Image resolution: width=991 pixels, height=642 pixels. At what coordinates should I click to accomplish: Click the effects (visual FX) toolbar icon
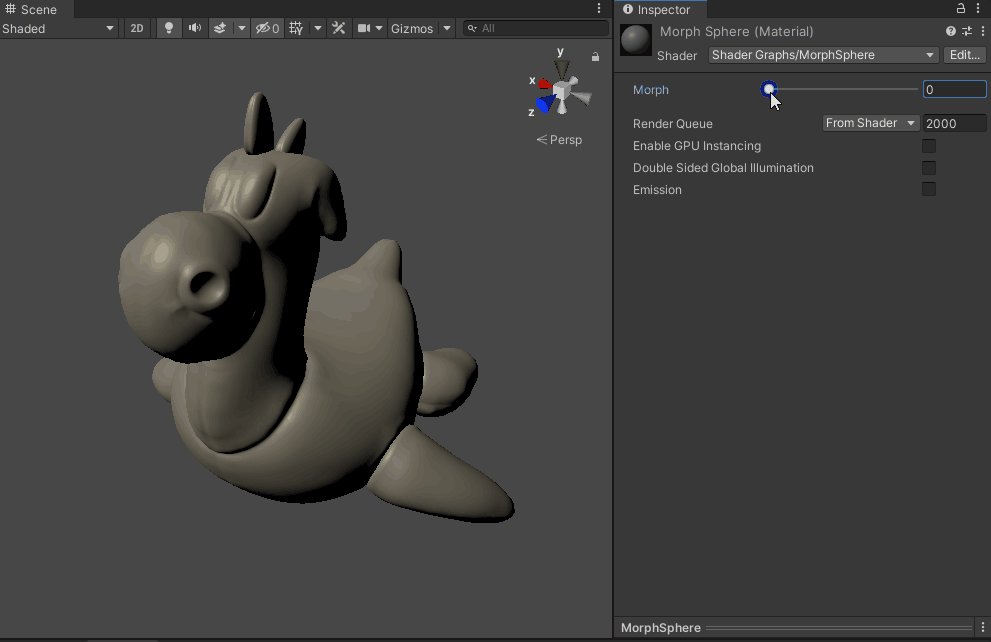pos(220,28)
